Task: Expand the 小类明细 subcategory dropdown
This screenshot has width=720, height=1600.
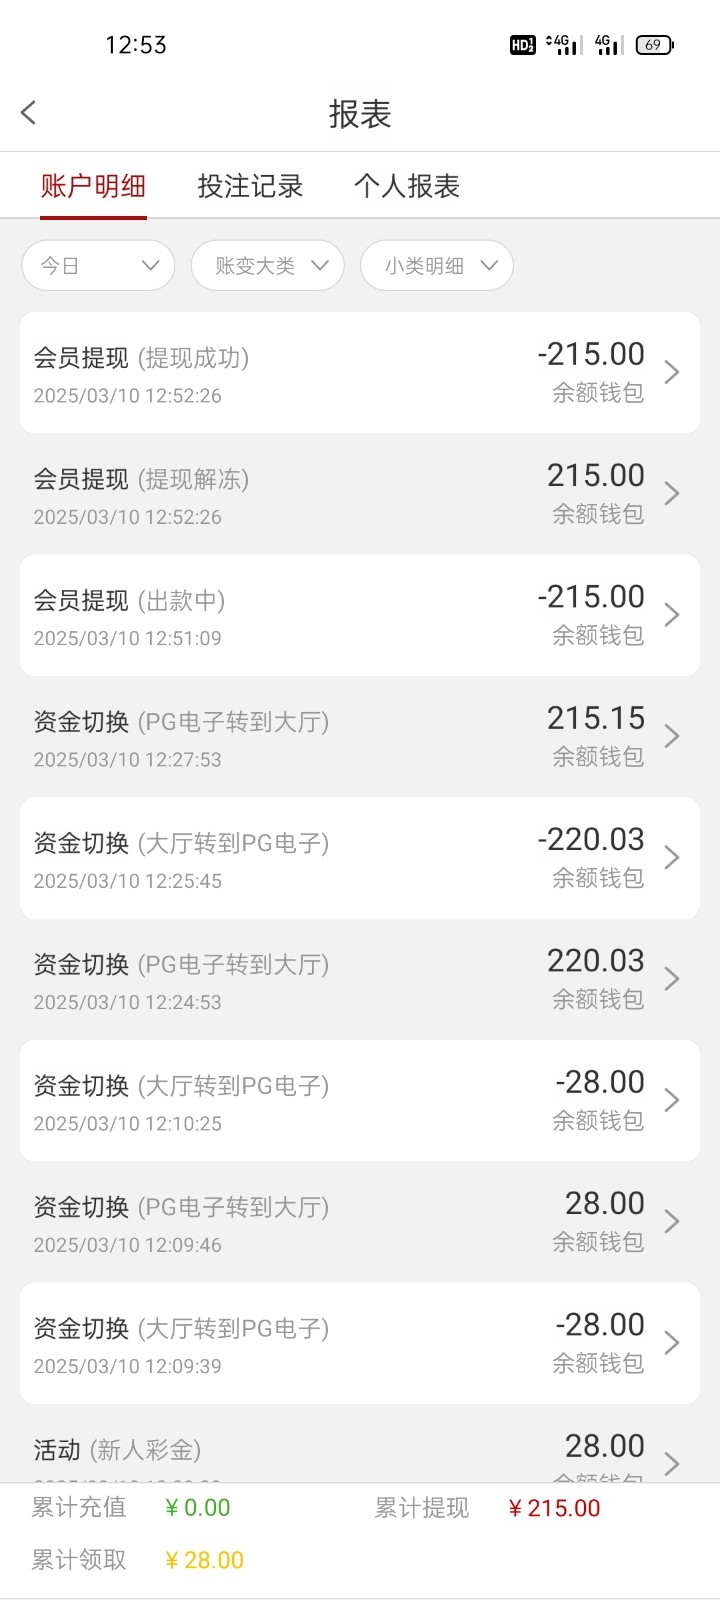Action: [x=437, y=266]
